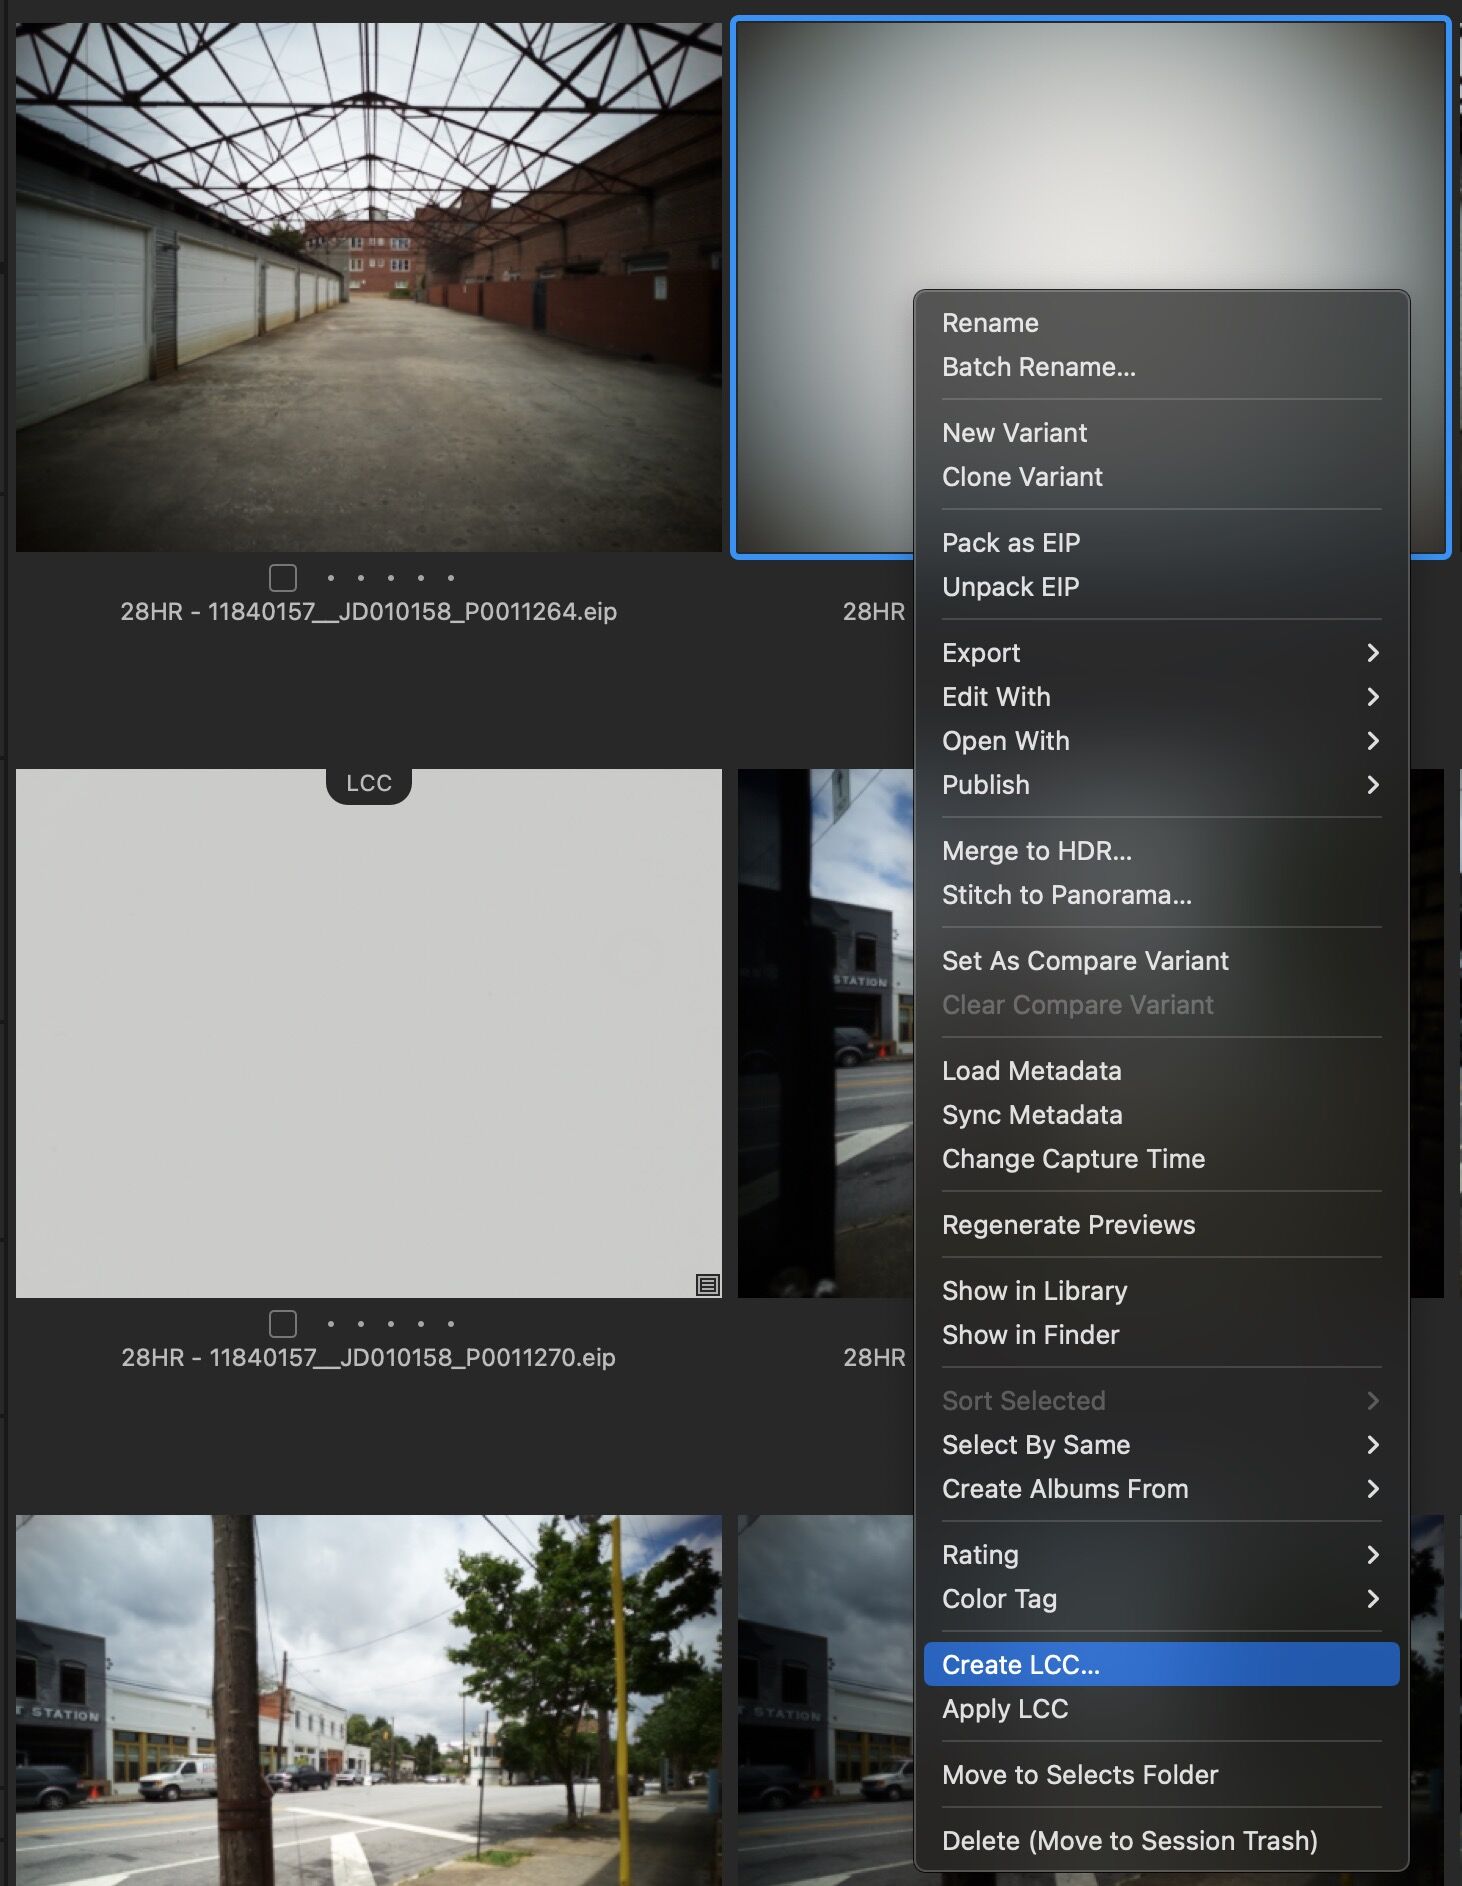Select Load Metadata
This screenshot has width=1462, height=1886.
coord(1161,1071)
